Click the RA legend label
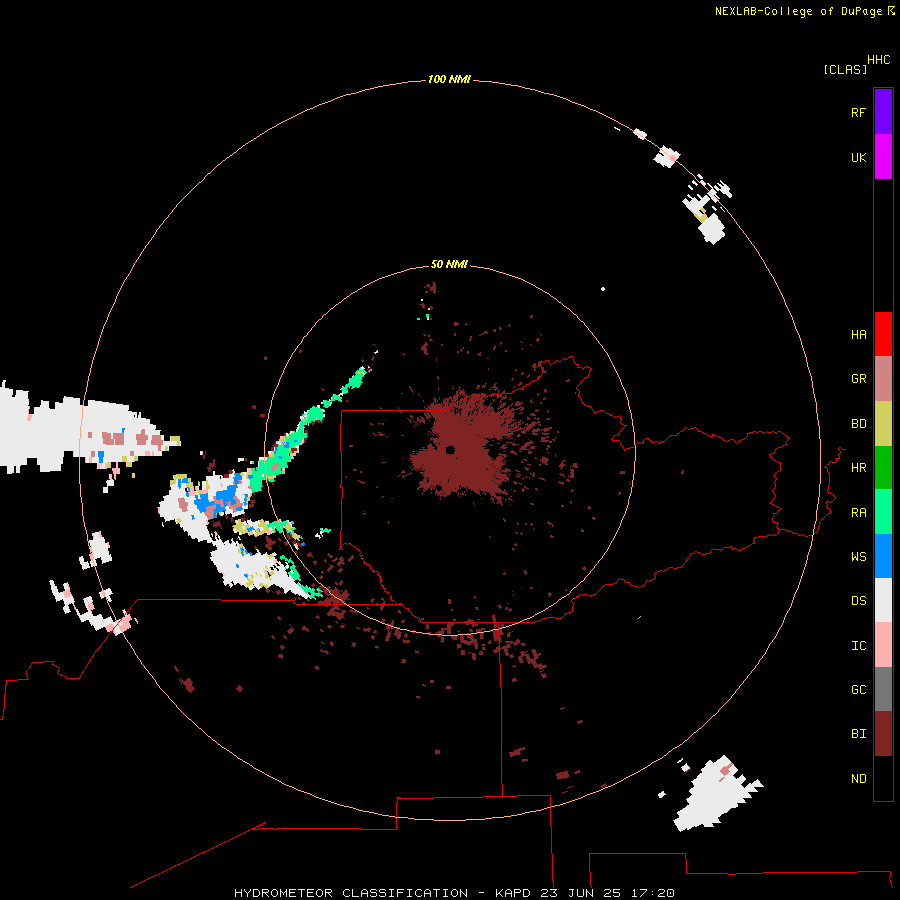The height and width of the screenshot is (900, 900). tap(858, 513)
